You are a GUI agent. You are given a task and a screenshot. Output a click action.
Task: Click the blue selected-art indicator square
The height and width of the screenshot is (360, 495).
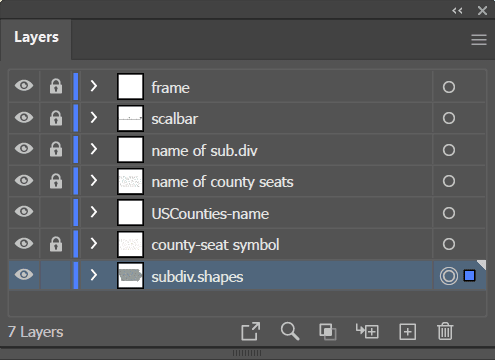click(469, 276)
